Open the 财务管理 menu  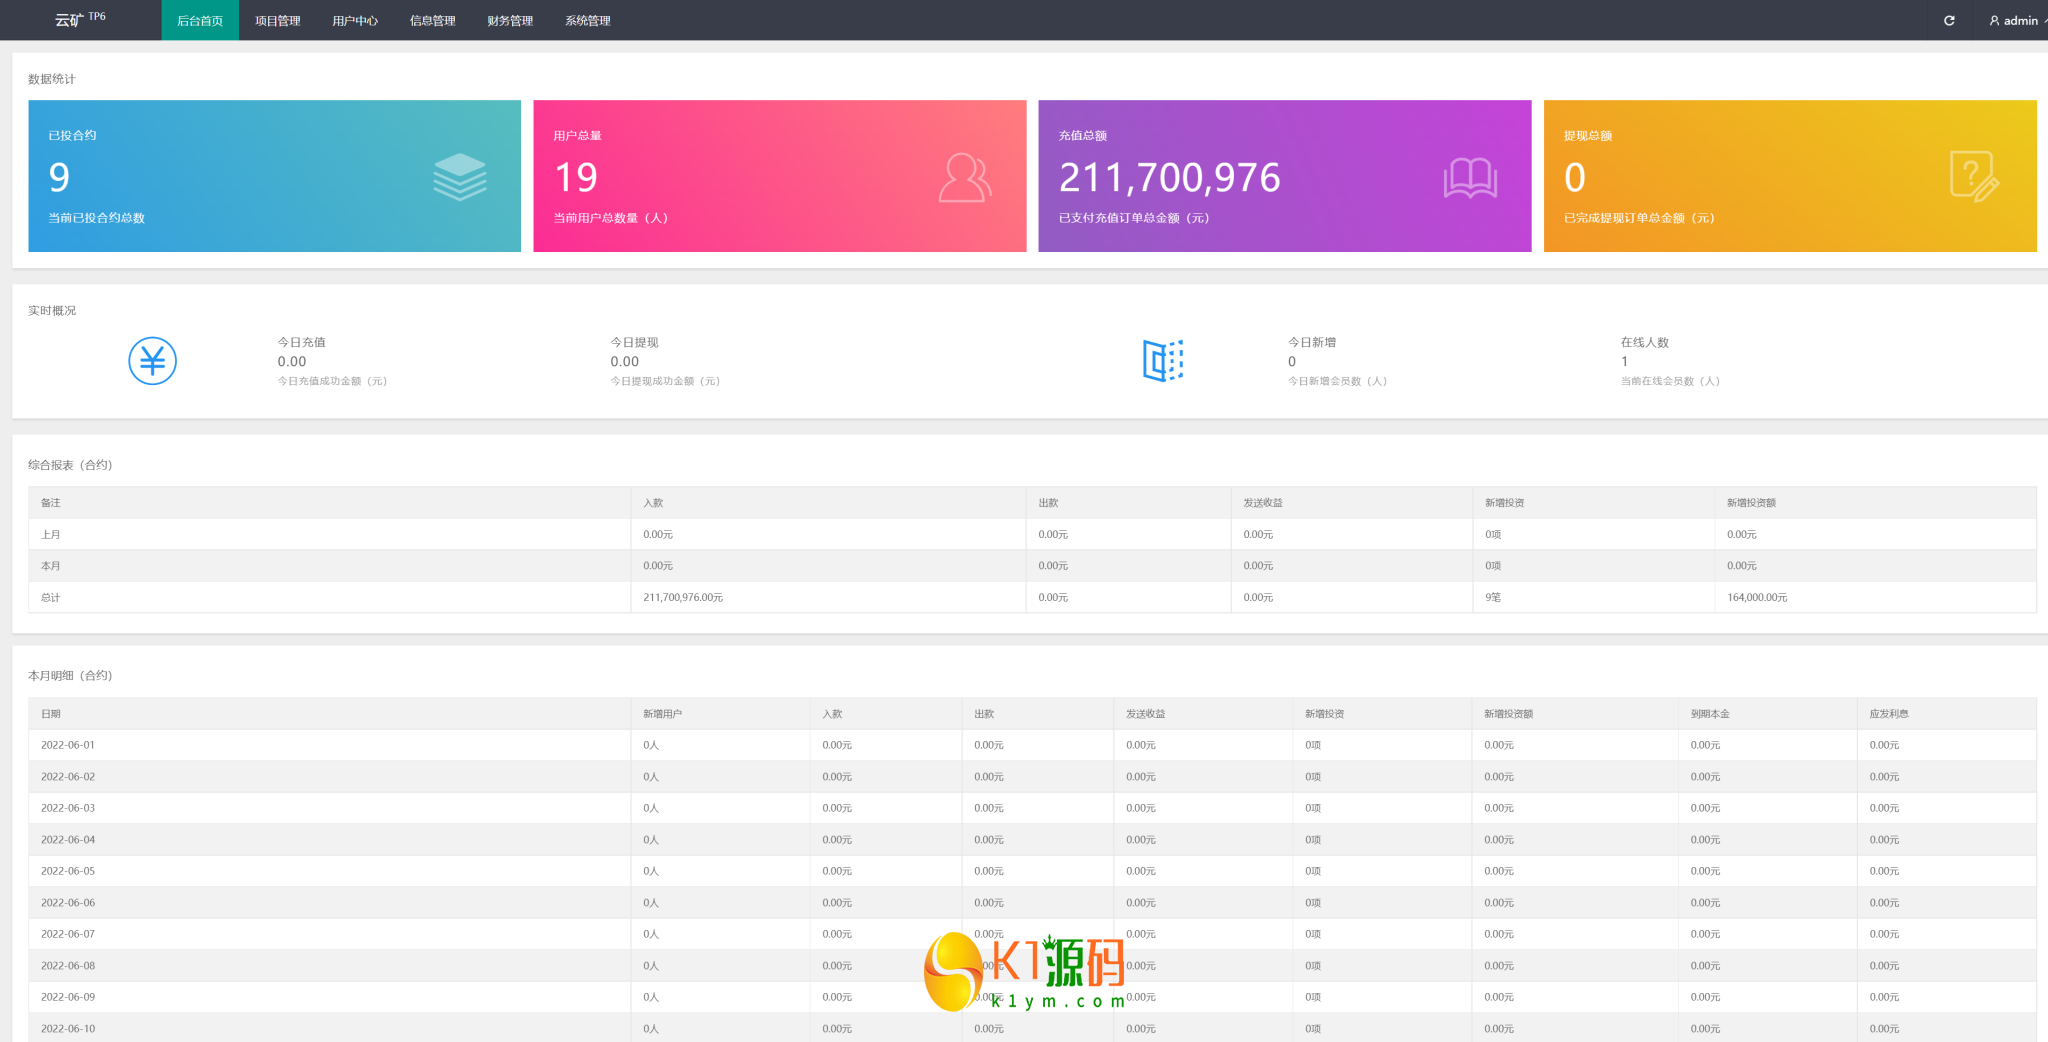(510, 20)
